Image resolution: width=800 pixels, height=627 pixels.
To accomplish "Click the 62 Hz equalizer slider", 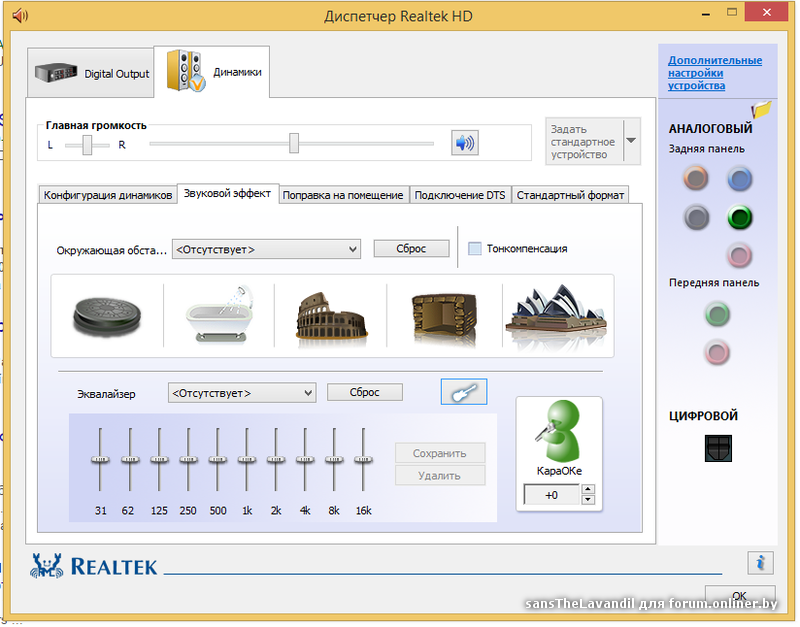I will (130, 462).
